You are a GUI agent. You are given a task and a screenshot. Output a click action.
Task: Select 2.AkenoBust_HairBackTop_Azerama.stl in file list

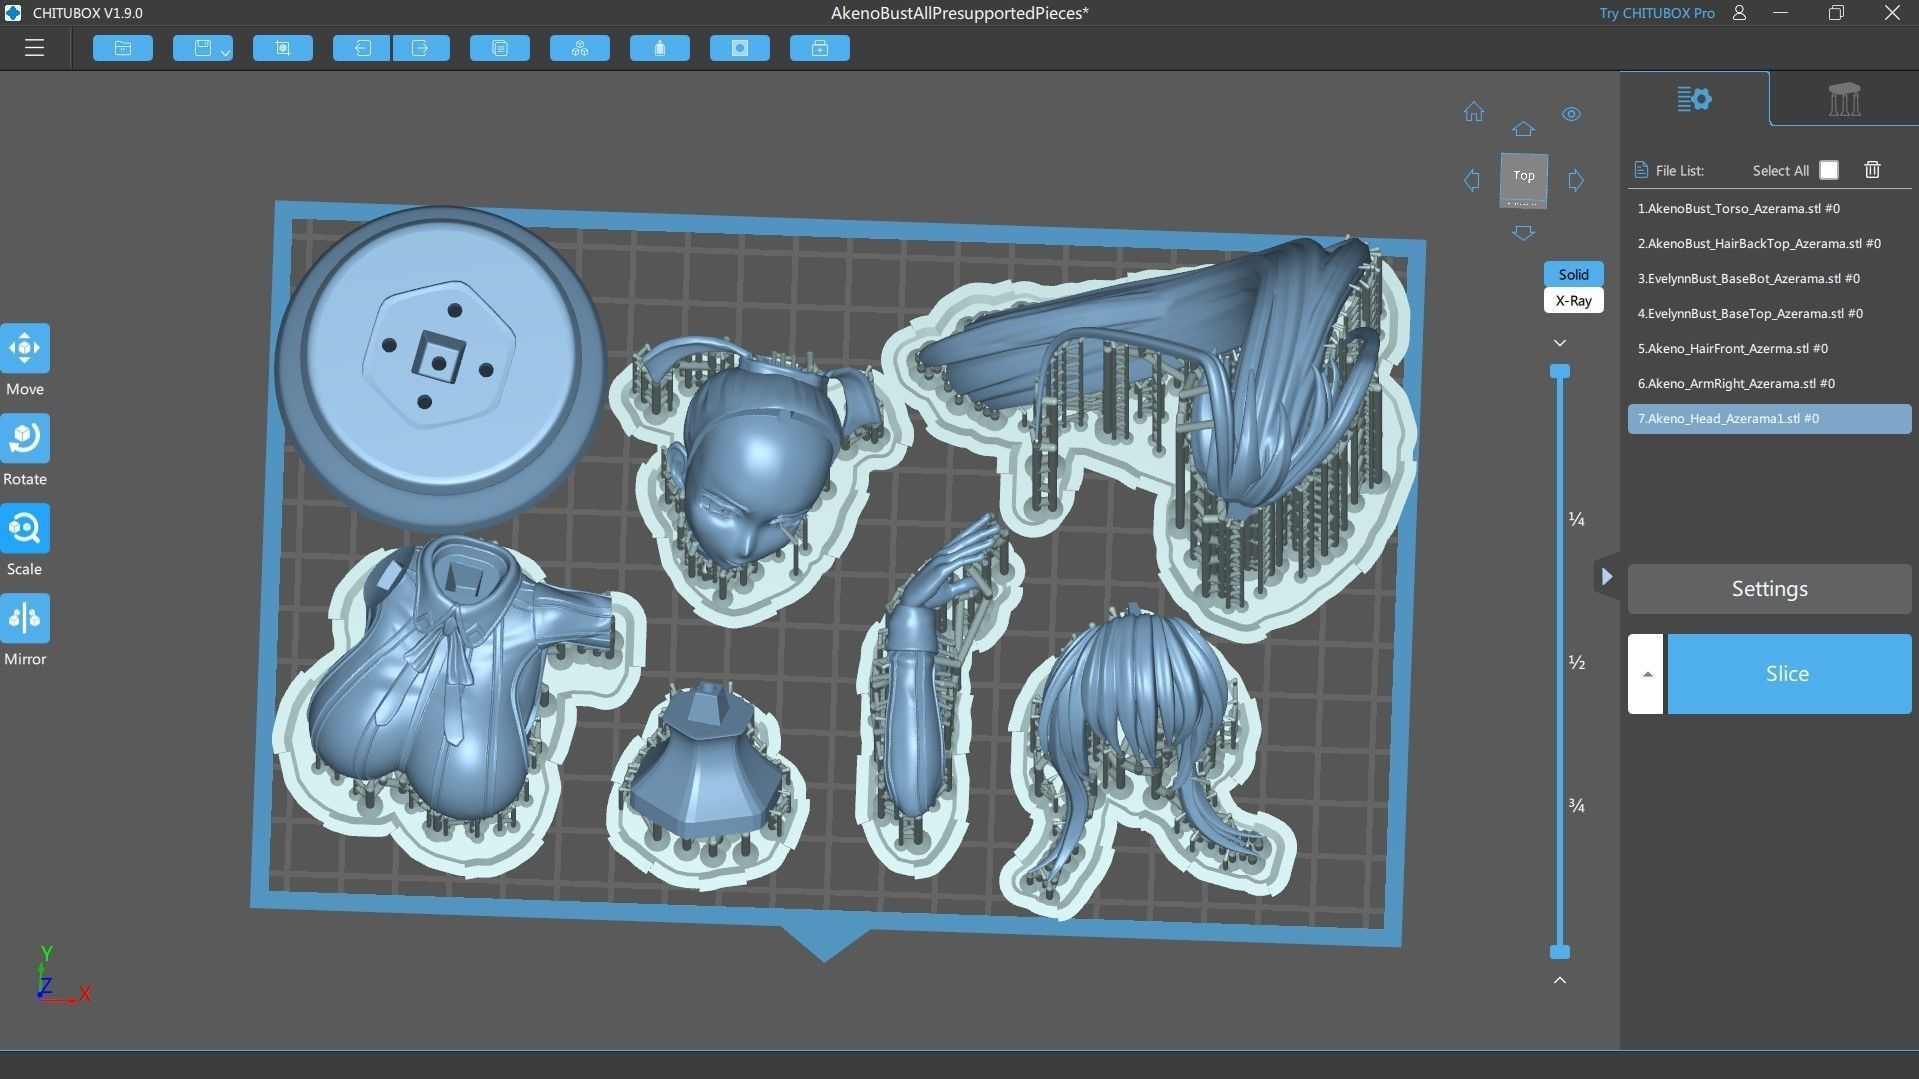pyautogui.click(x=1769, y=244)
